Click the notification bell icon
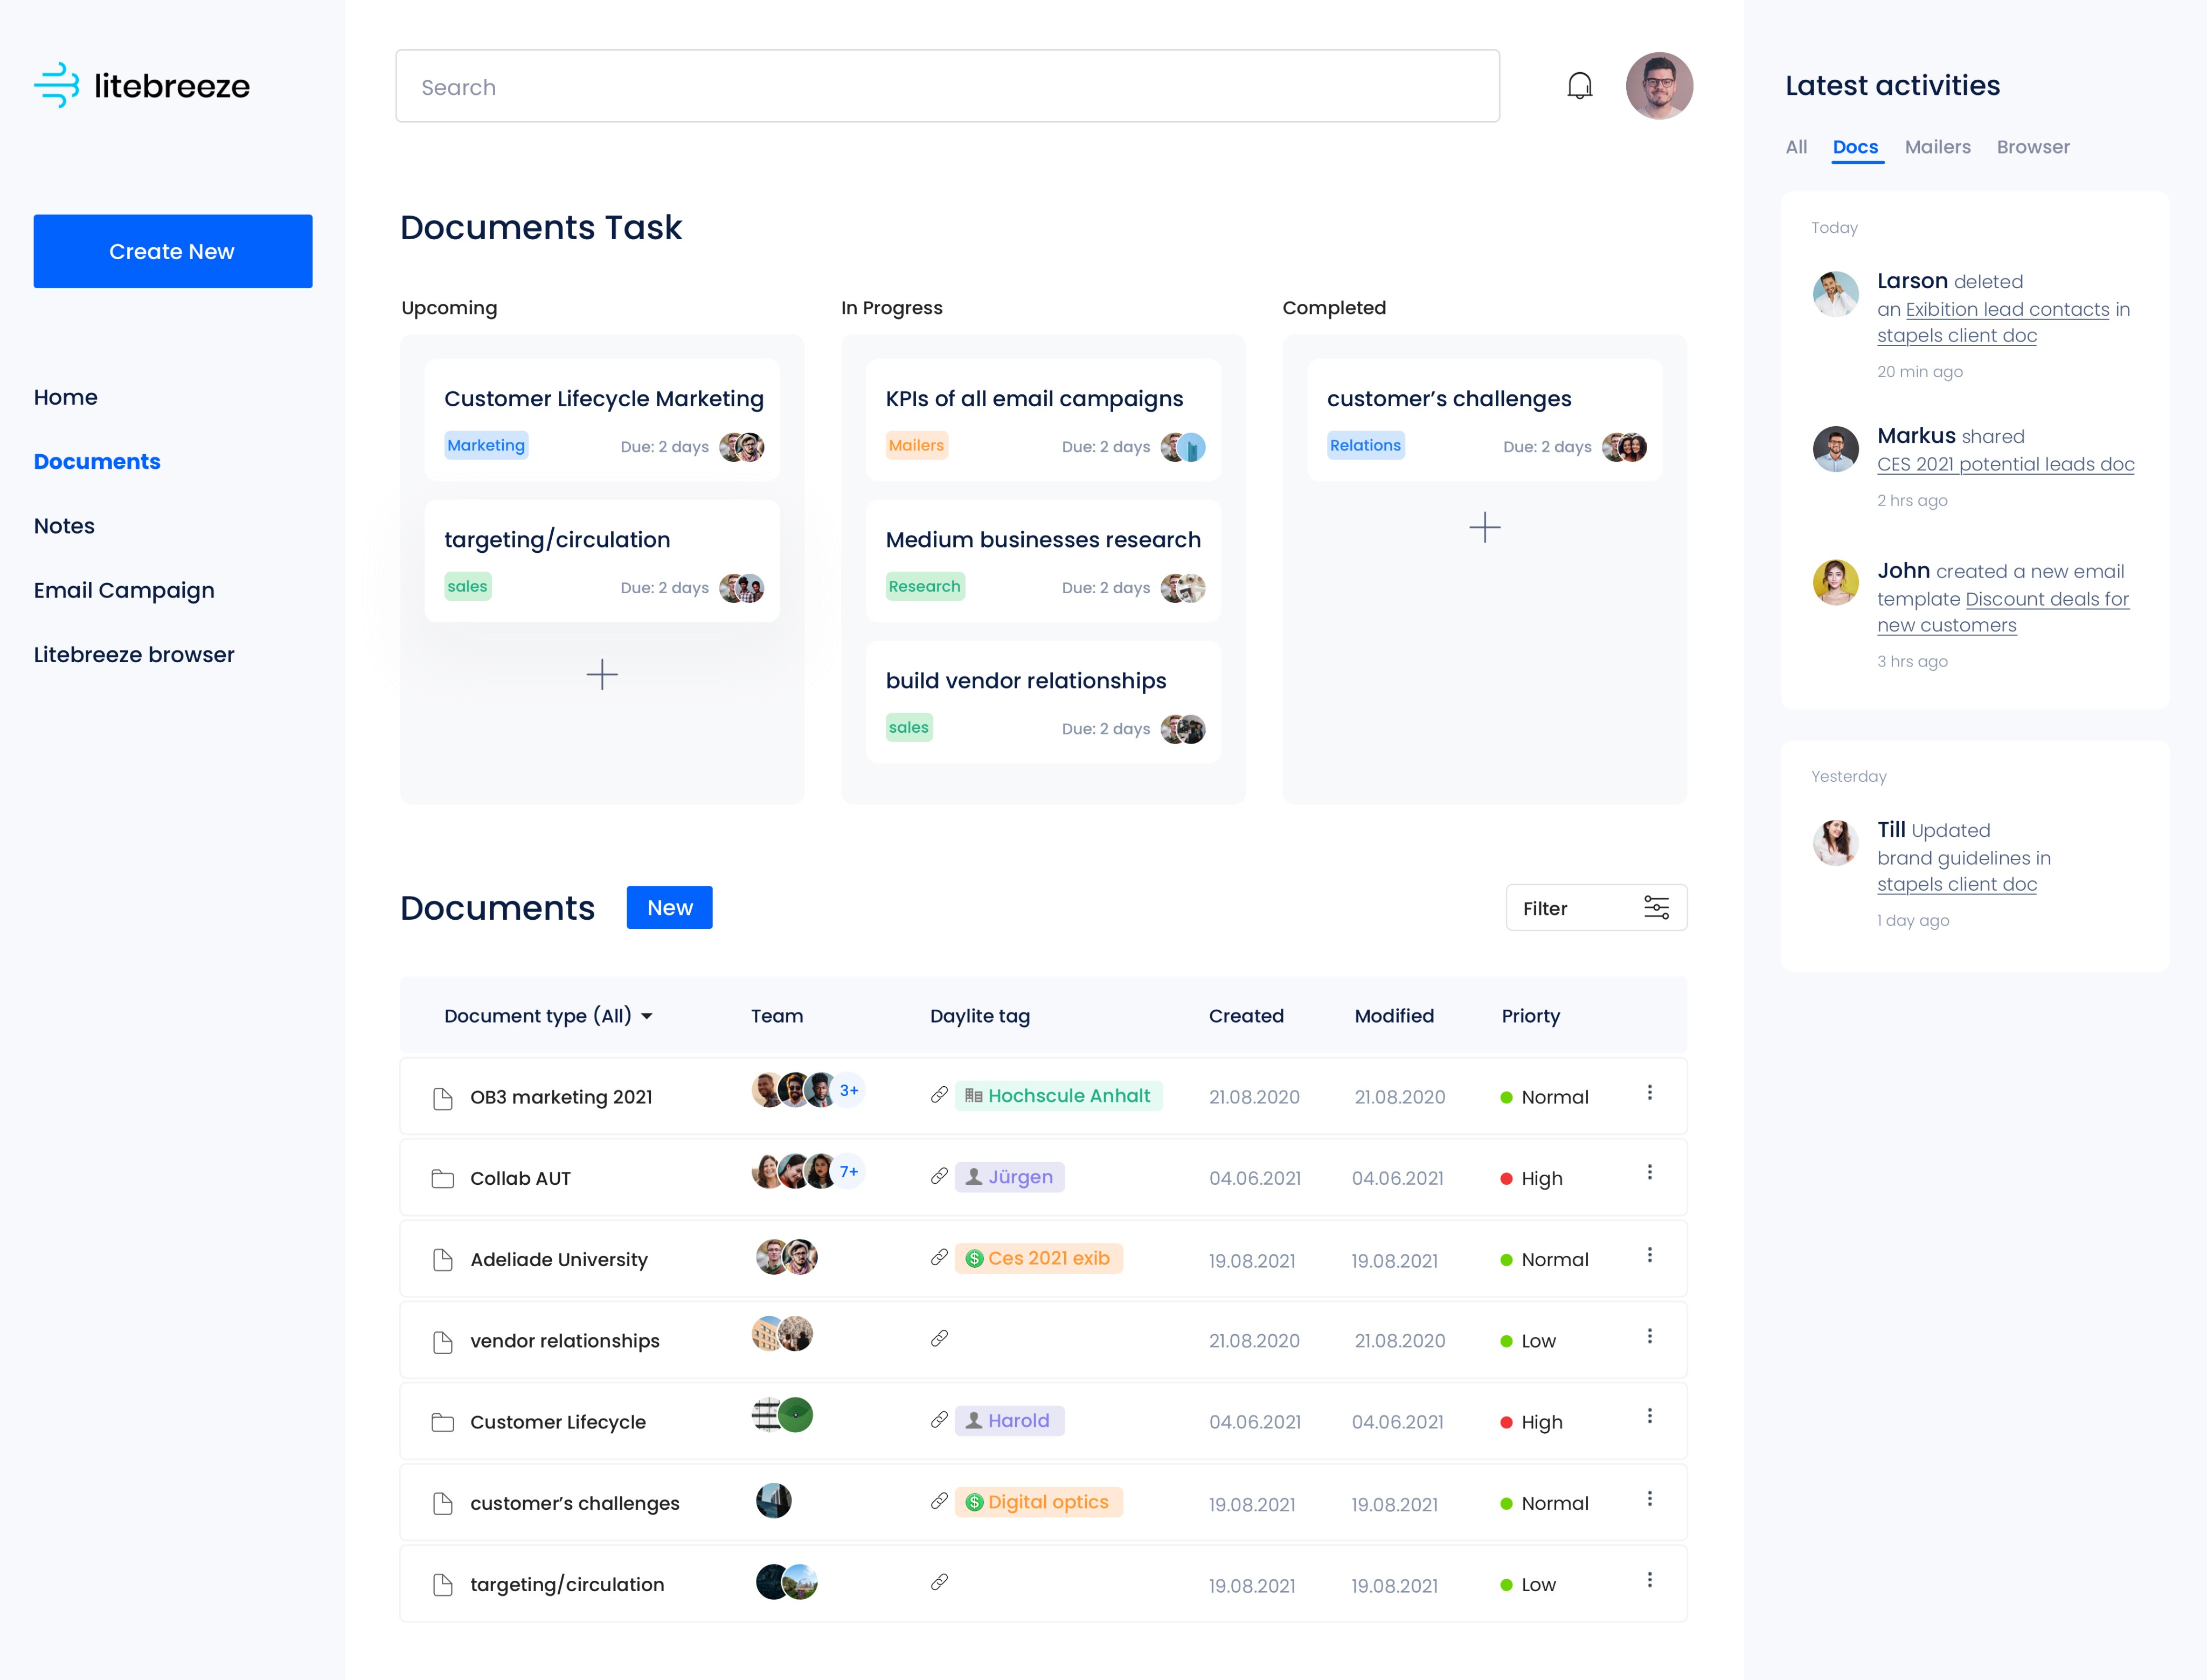The image size is (2207, 1680). (x=1579, y=86)
